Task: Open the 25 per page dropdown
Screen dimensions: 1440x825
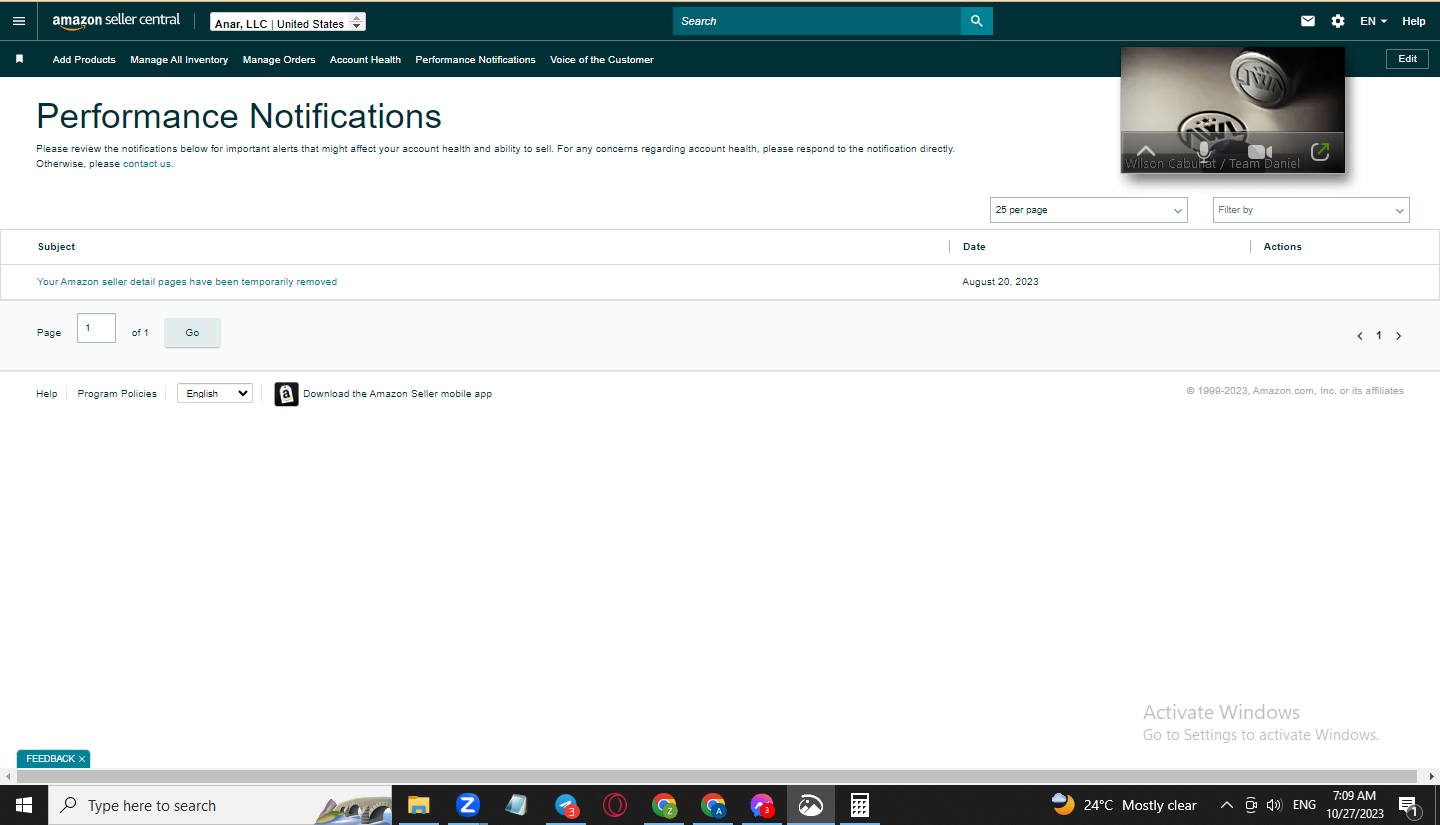Action: [x=1088, y=210]
